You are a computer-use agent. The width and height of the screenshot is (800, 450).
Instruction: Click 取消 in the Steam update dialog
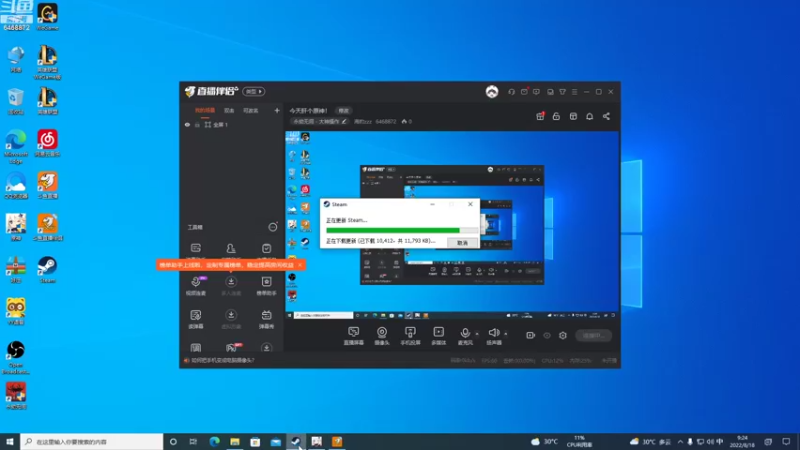tap(462, 243)
